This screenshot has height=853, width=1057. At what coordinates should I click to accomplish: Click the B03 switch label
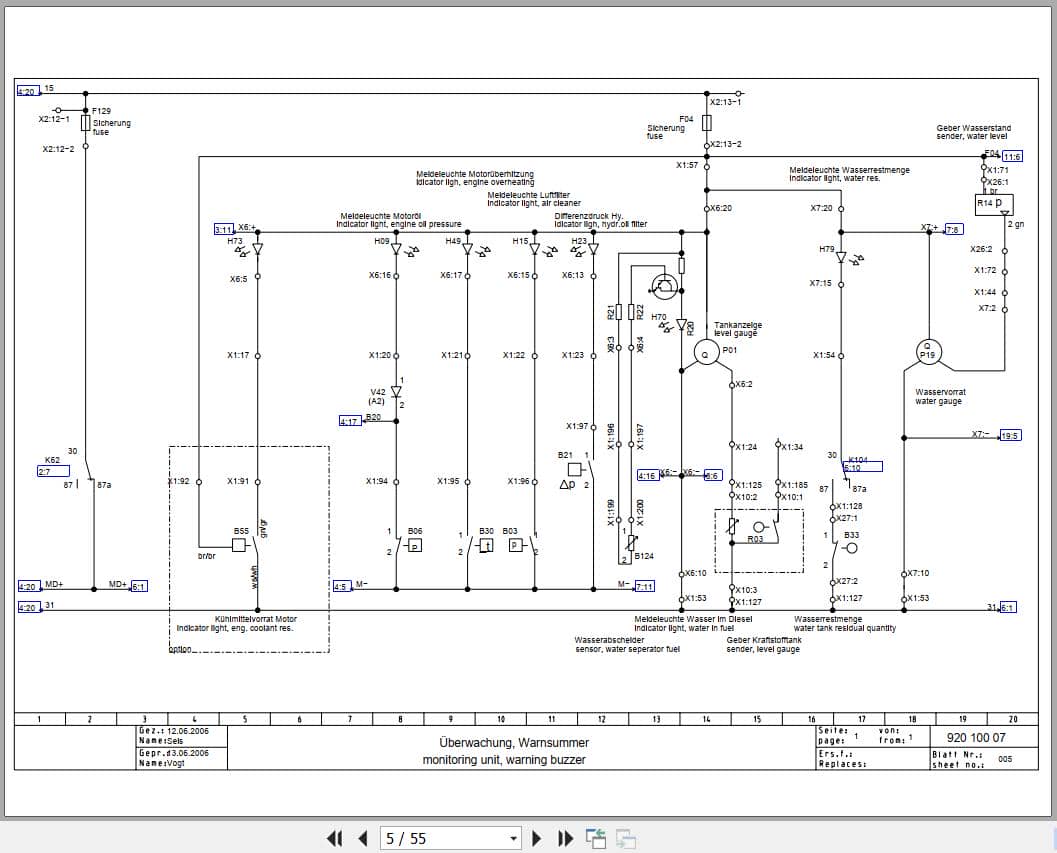510,531
